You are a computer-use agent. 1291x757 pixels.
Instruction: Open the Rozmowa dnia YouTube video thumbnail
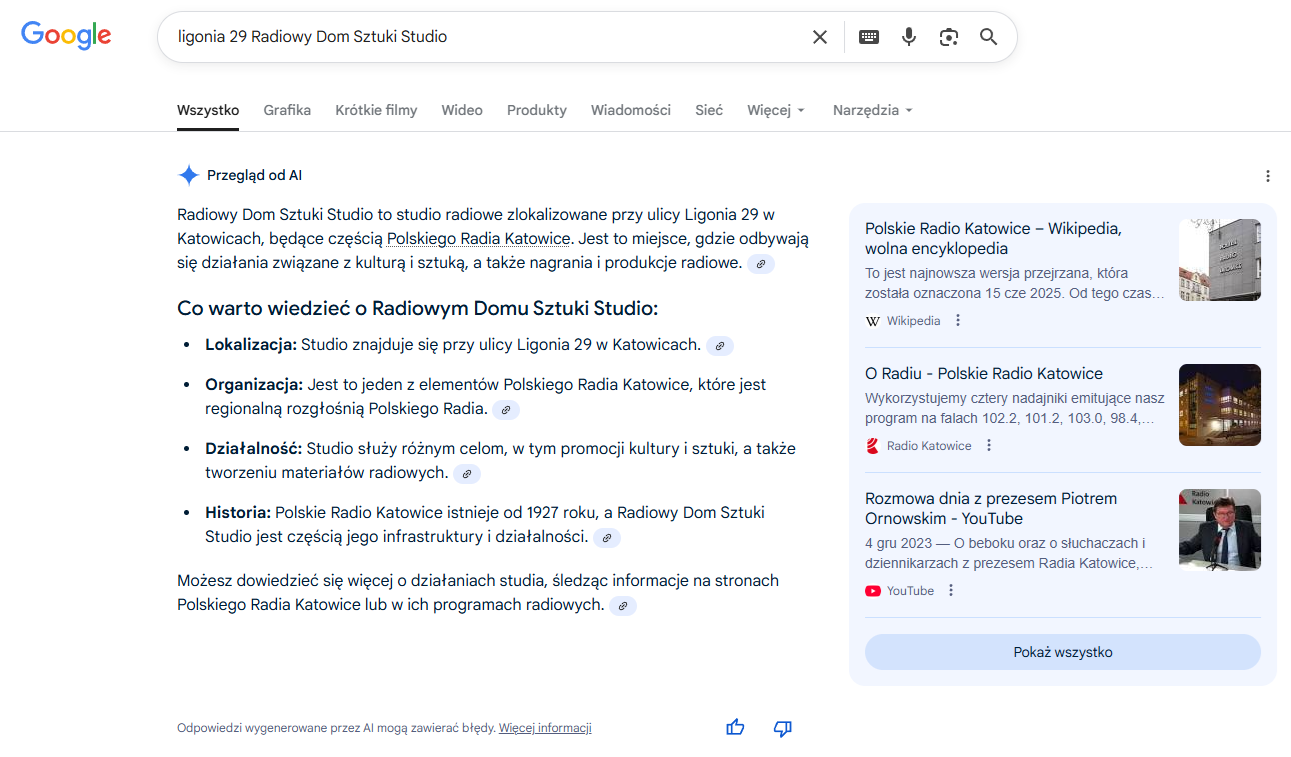pos(1219,530)
